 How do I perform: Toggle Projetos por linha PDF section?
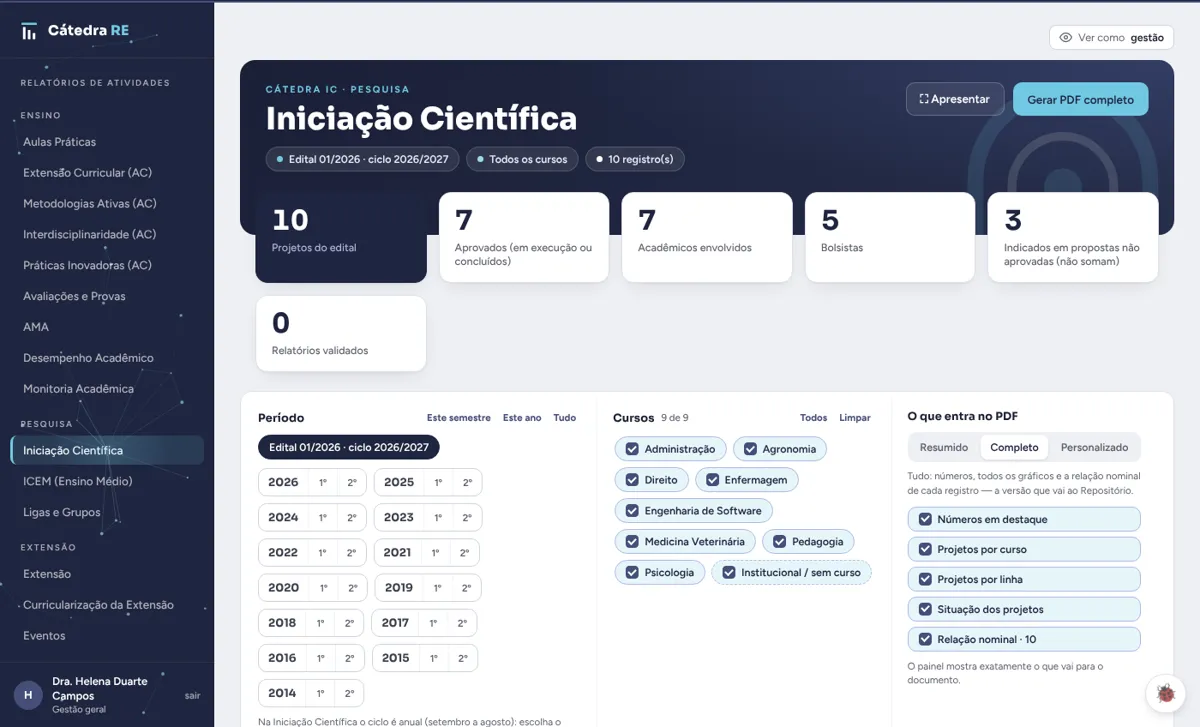(x=924, y=579)
